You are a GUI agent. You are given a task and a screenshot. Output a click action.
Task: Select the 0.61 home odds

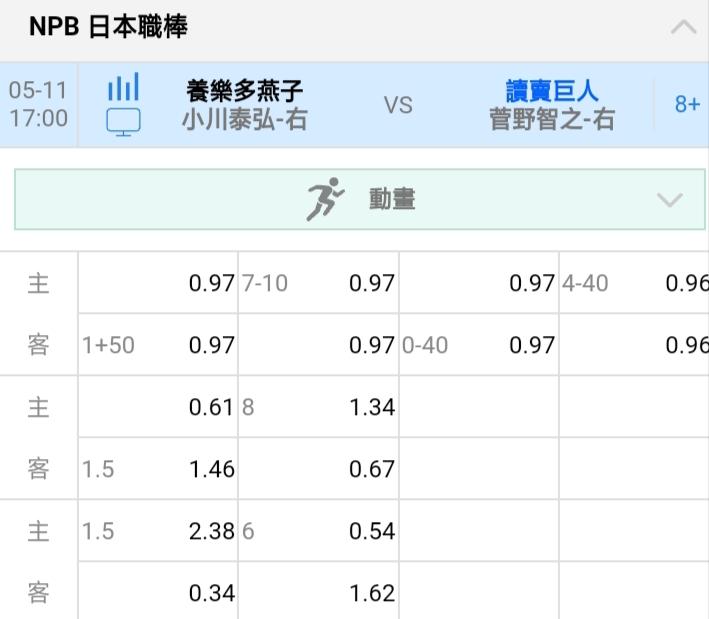click(x=211, y=407)
